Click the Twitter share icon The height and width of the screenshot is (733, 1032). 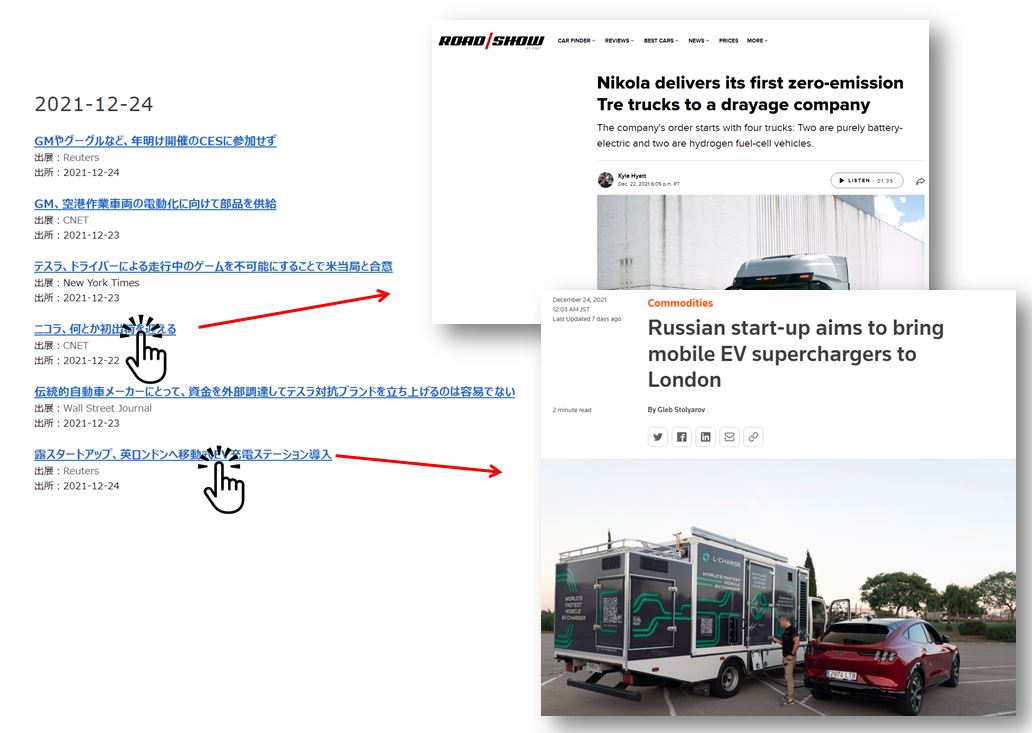click(658, 437)
